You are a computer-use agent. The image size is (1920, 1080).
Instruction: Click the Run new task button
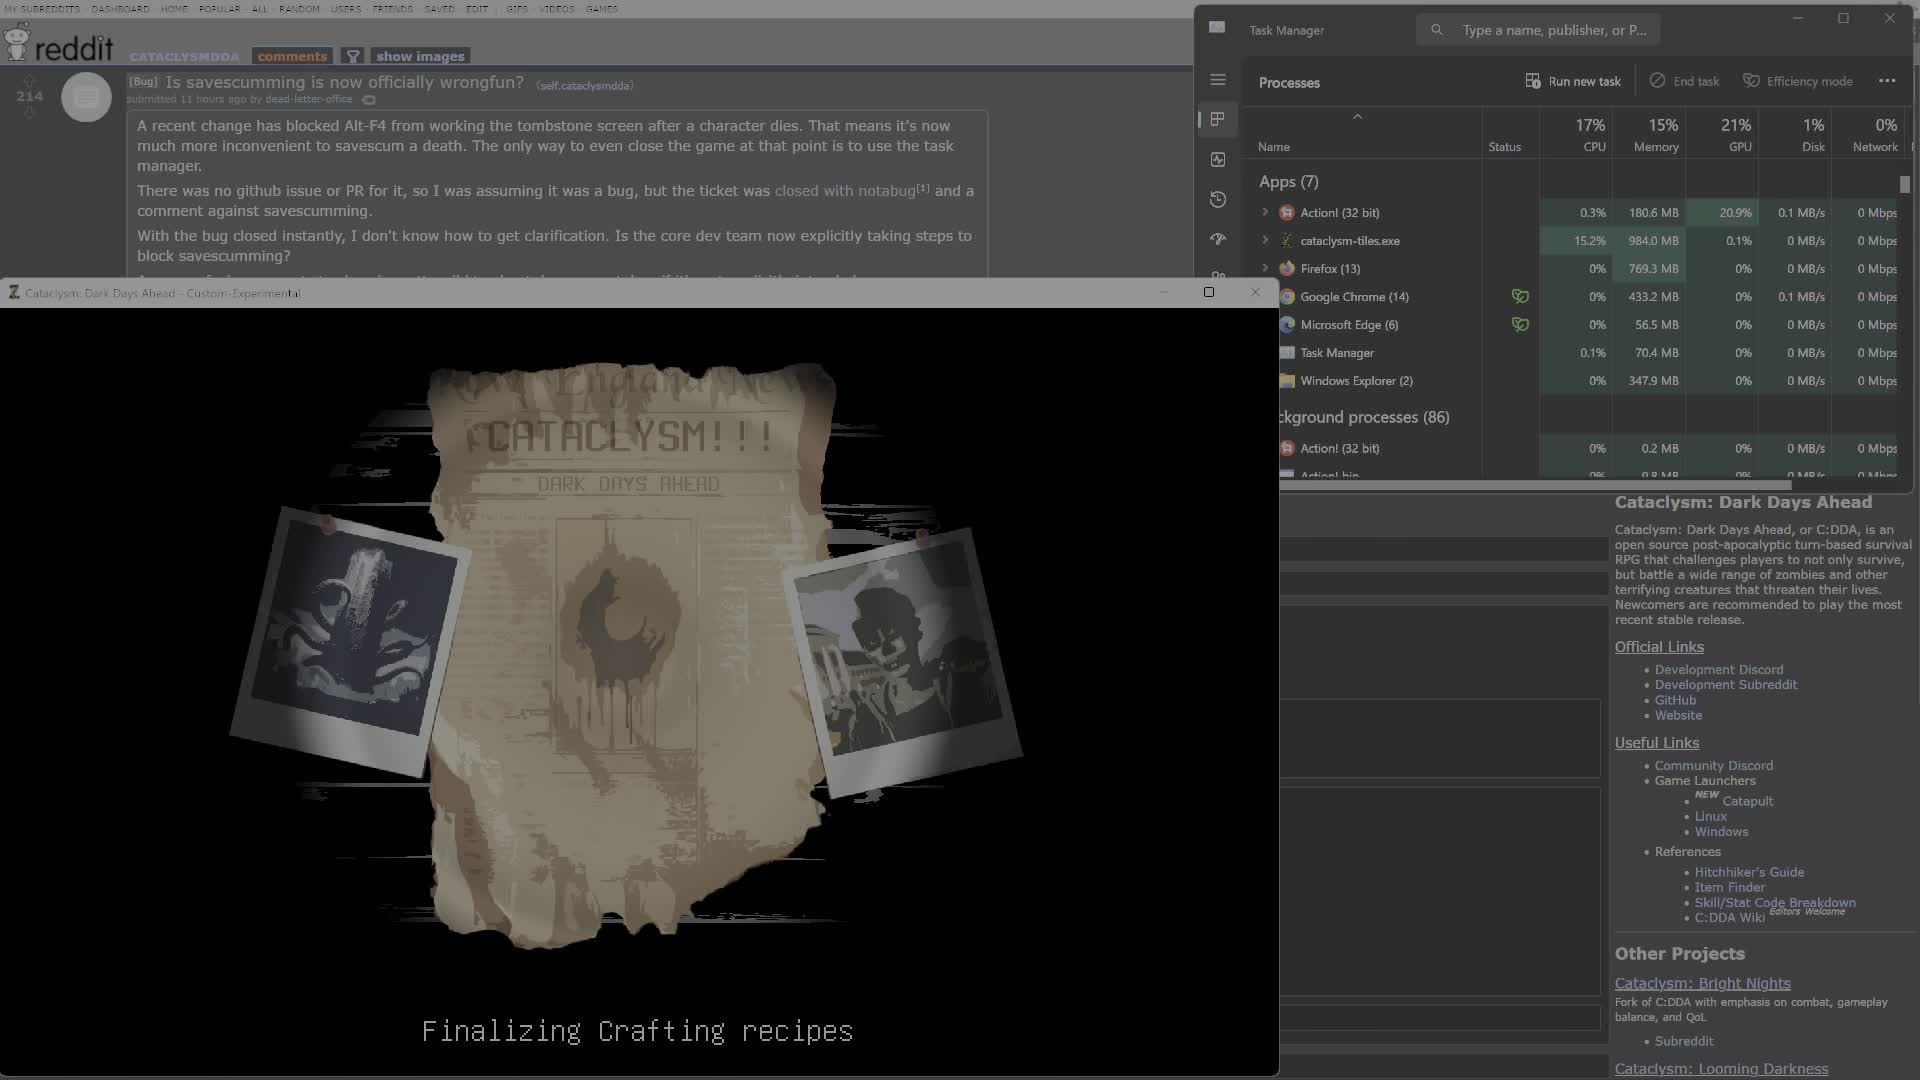point(1572,81)
